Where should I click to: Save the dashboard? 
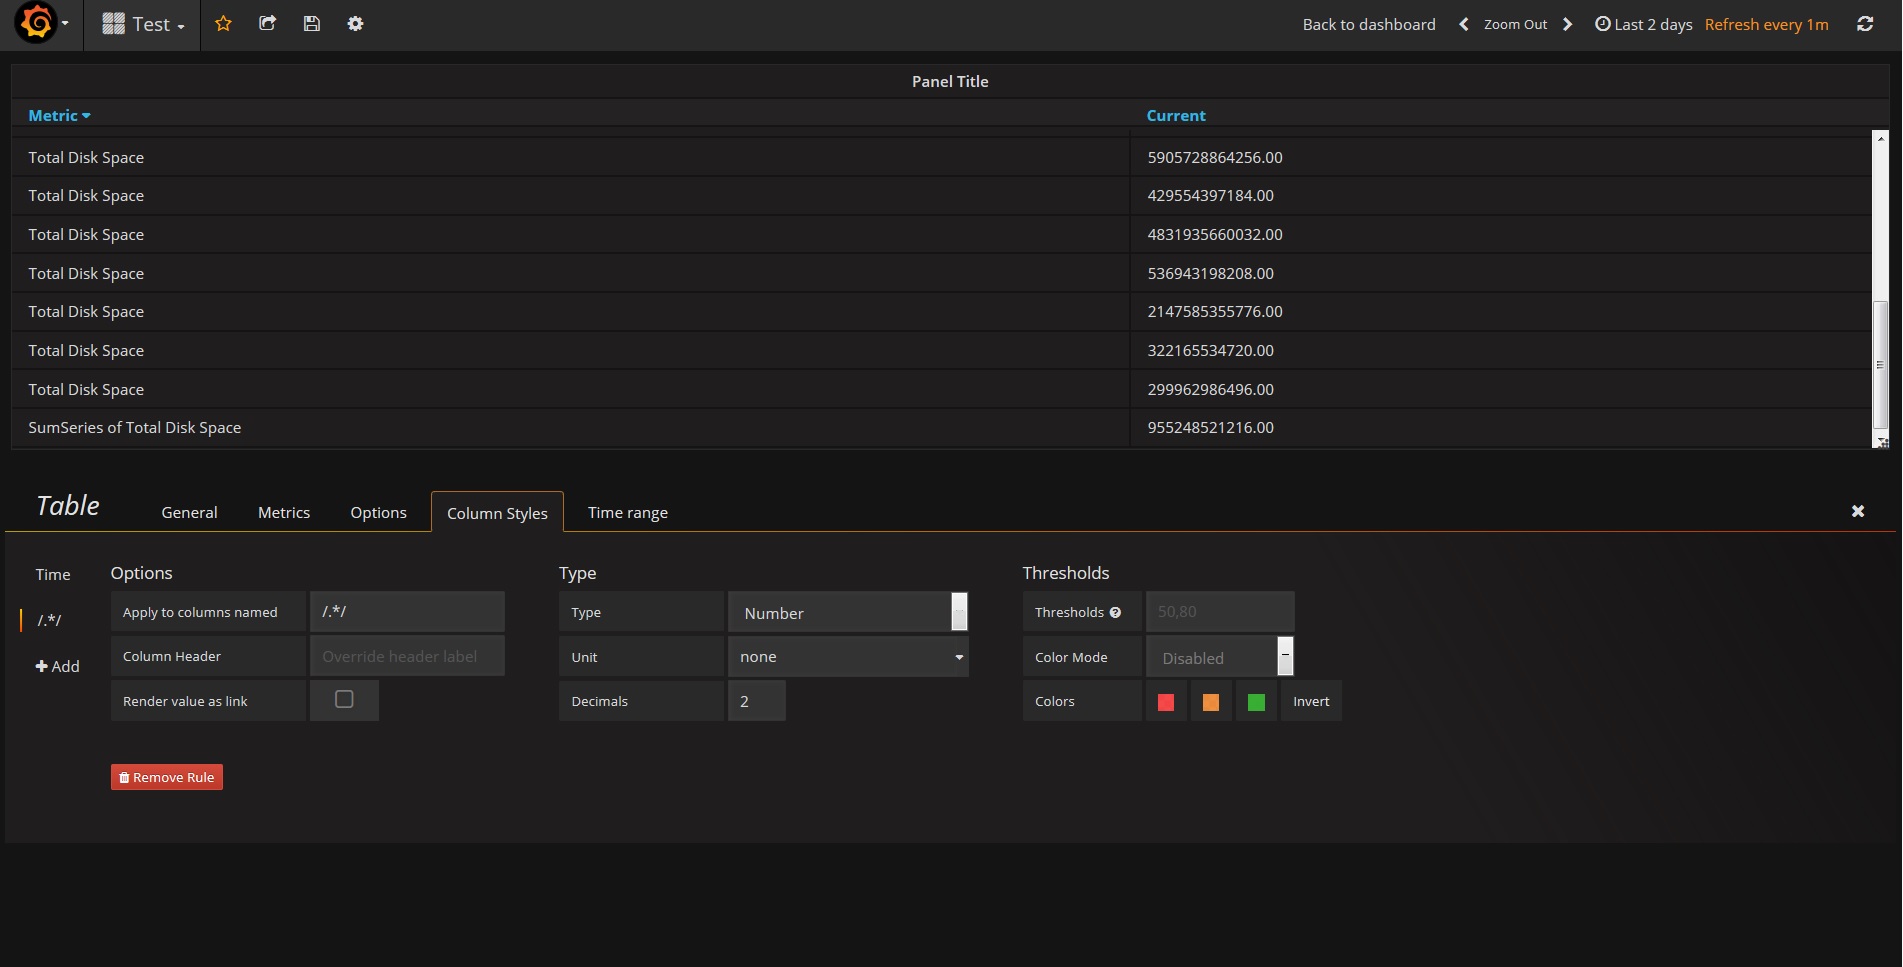[311, 23]
